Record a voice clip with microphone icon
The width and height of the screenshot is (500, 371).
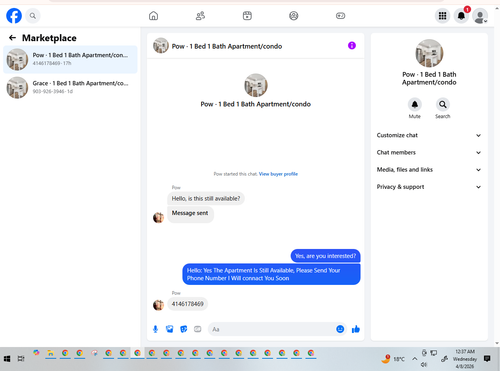tap(155, 329)
